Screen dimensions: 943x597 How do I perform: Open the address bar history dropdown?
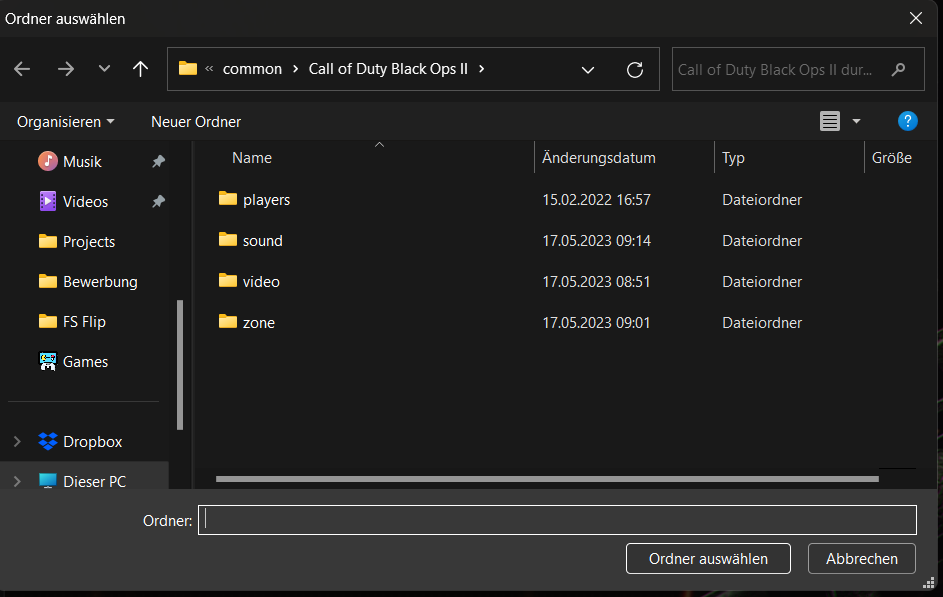(x=588, y=70)
